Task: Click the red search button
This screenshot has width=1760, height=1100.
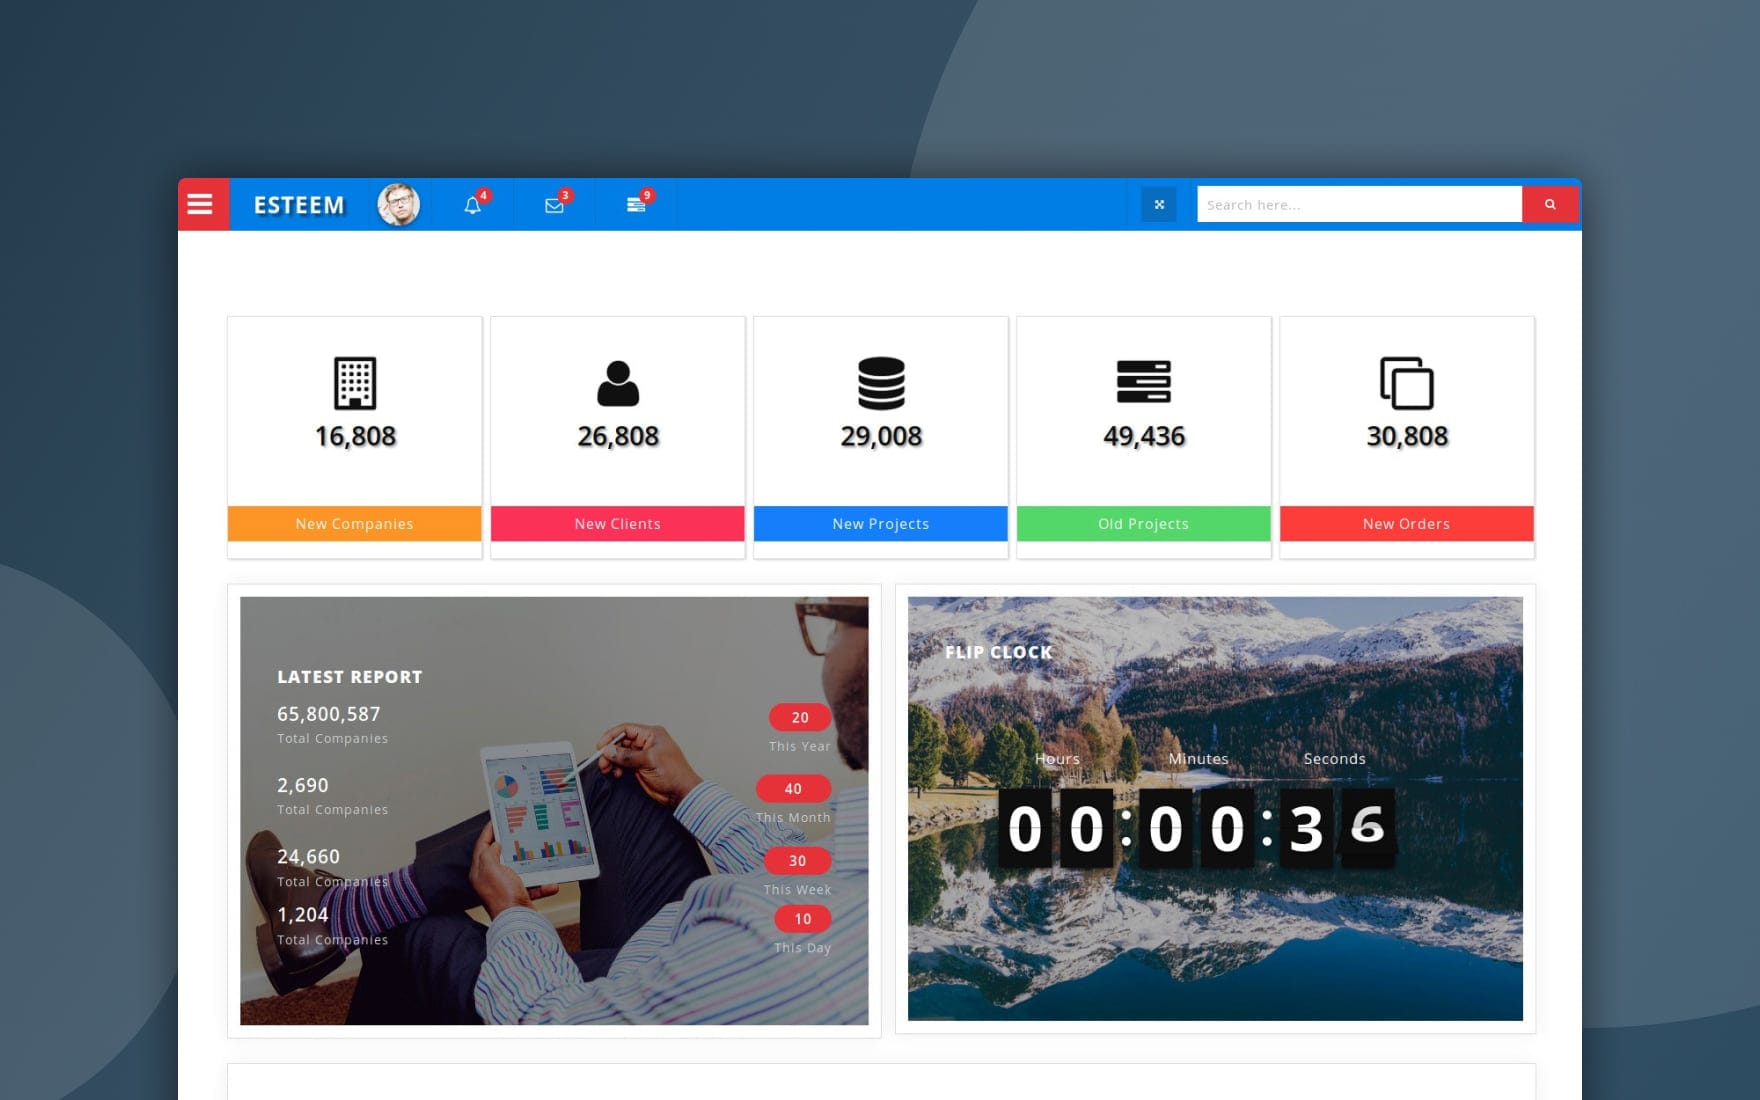Action: (x=1550, y=204)
